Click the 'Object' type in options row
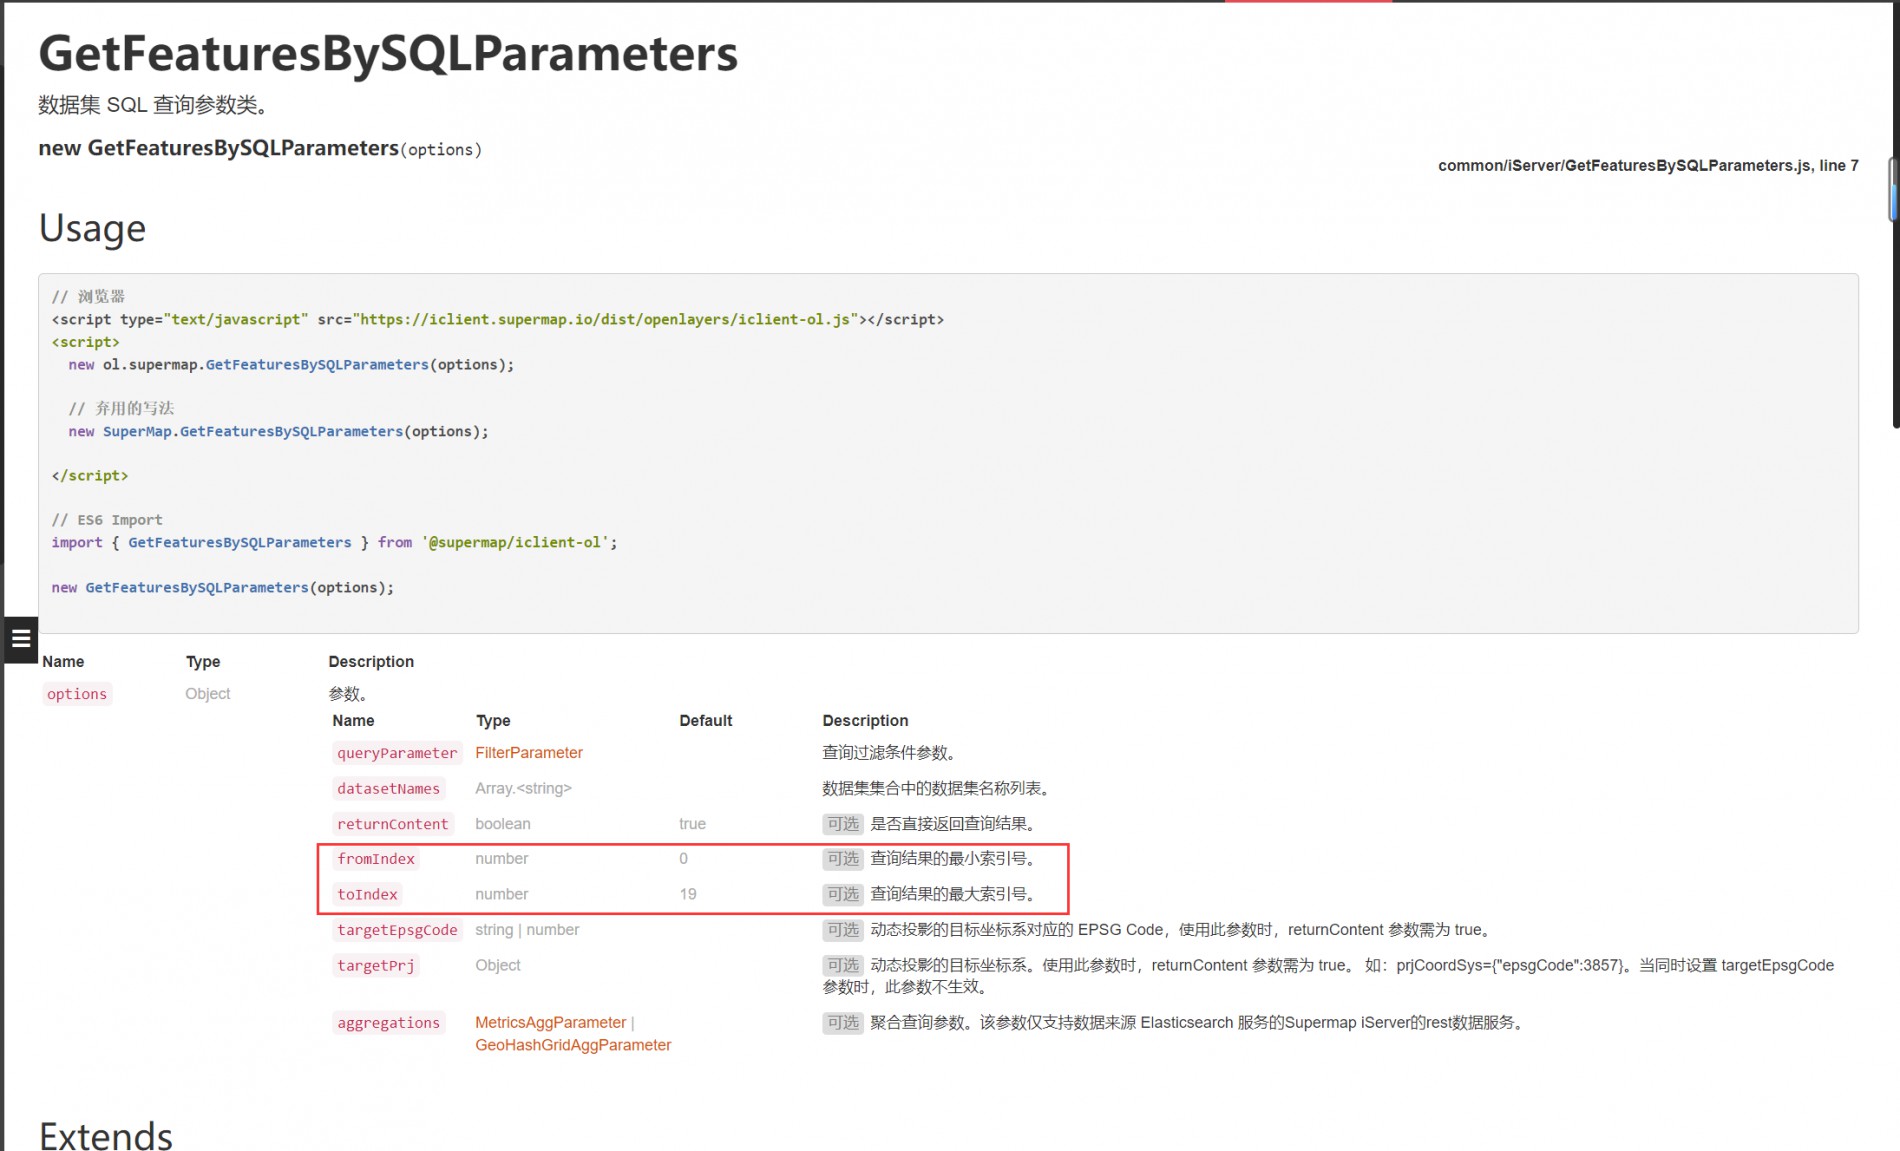 tap(207, 694)
